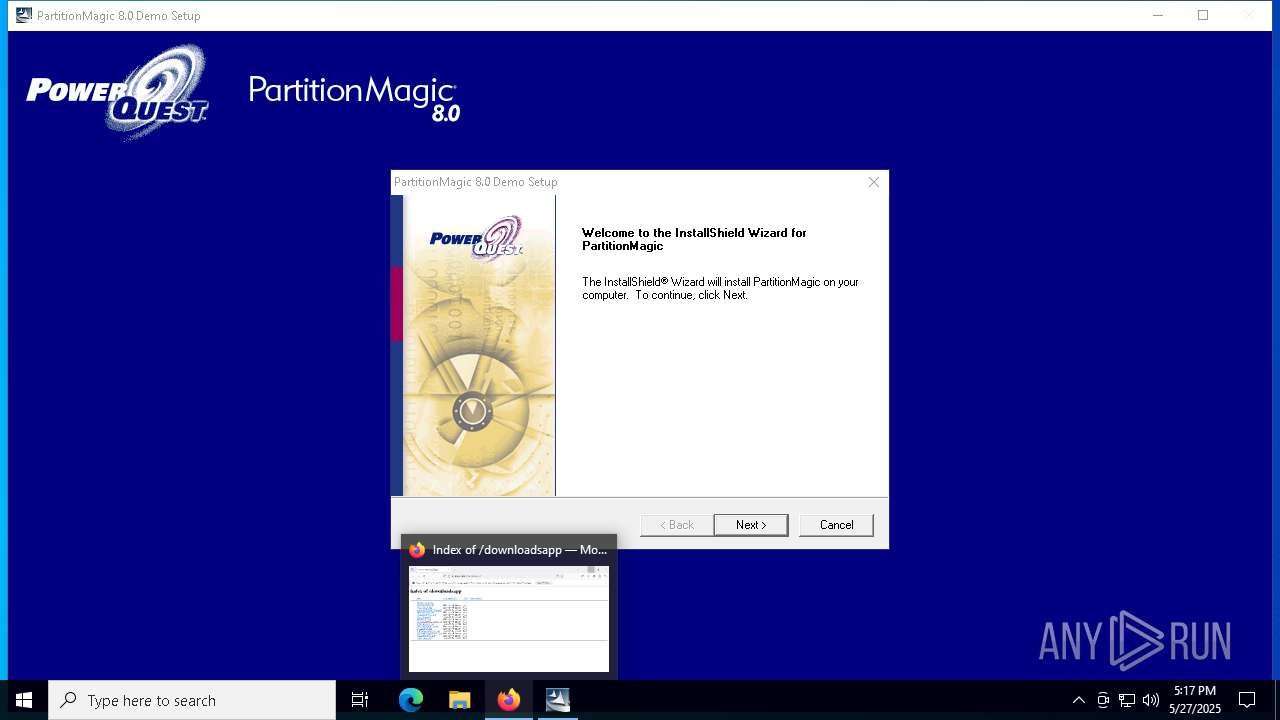Screen dimensions: 1280x720
Task: Show hidden system tray icons
Action: [1078, 700]
